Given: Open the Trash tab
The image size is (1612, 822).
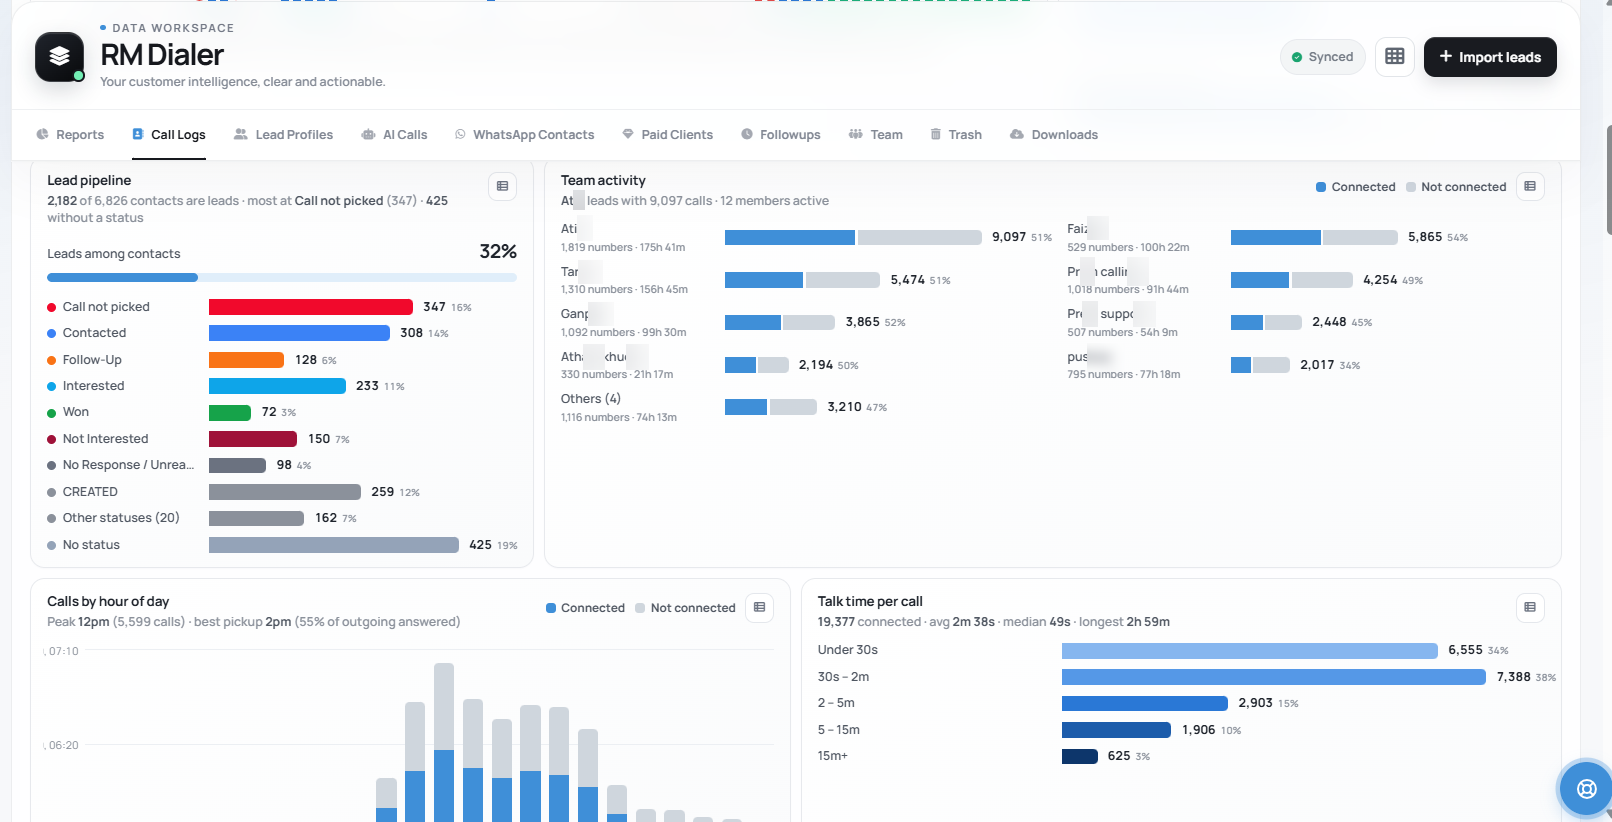Looking at the screenshot, I should pyautogui.click(x=956, y=135).
